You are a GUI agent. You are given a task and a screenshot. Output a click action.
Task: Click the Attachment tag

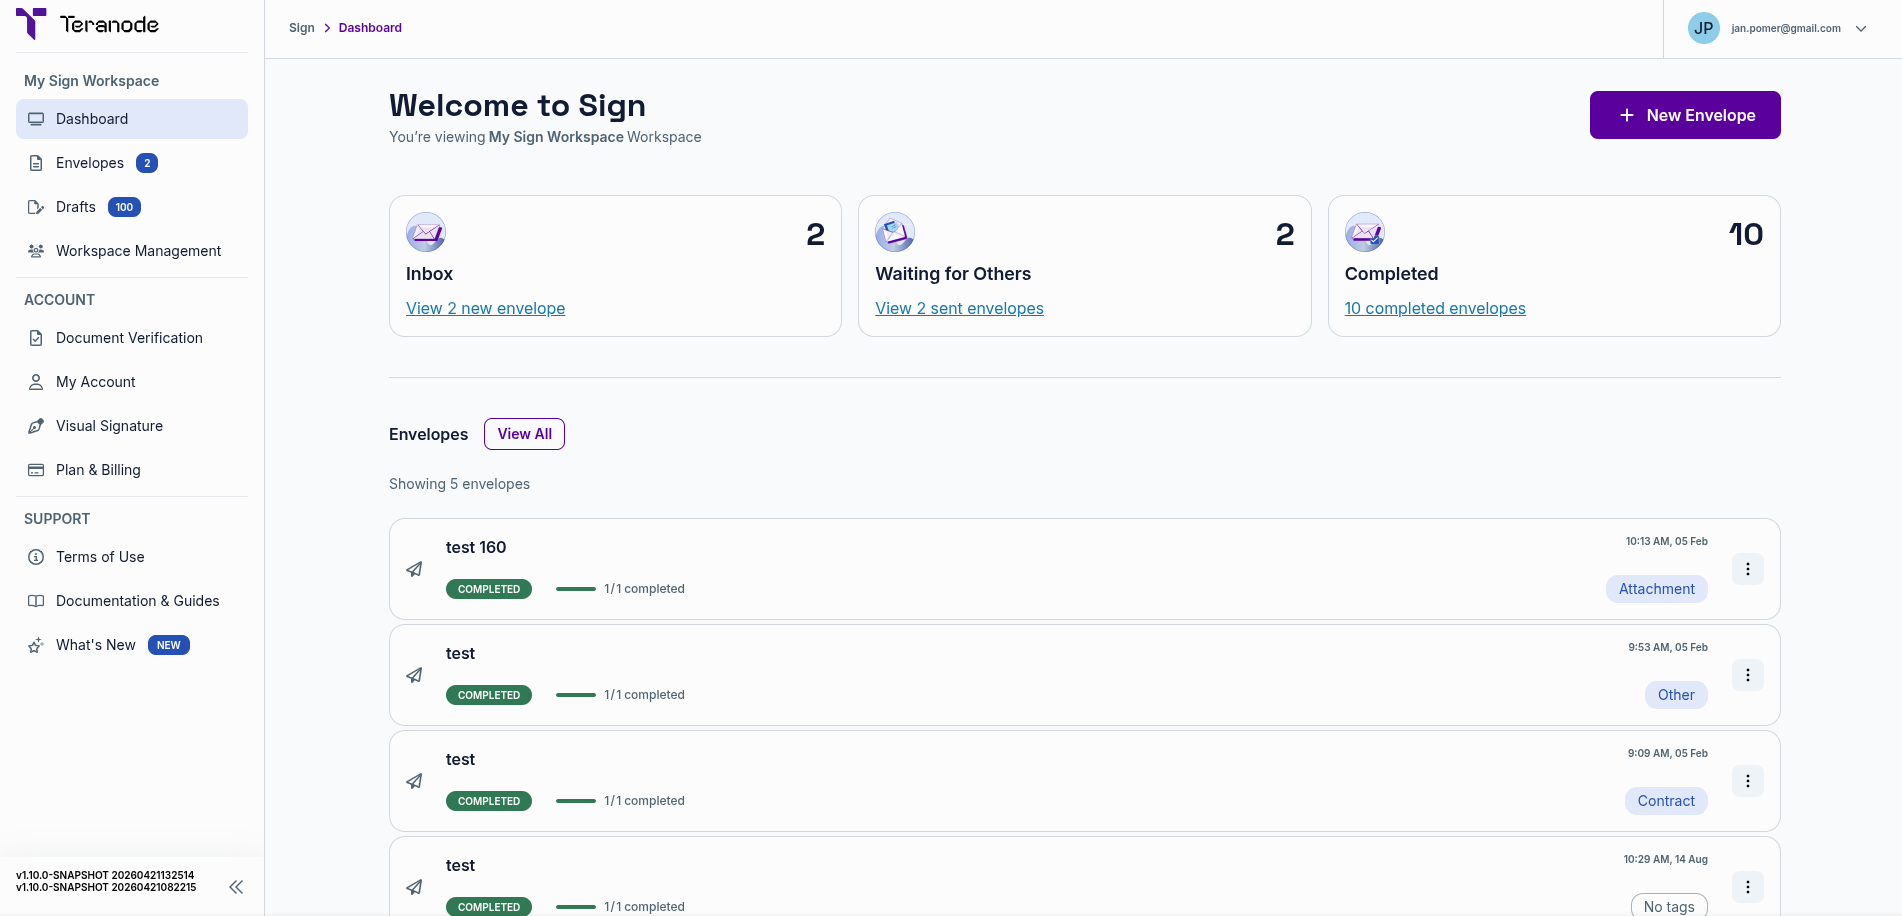(x=1657, y=589)
